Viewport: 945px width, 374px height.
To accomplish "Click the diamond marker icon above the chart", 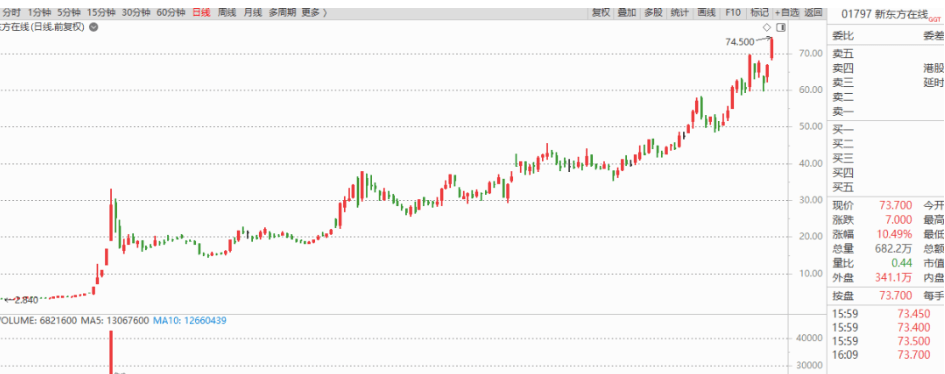I will coord(767,27).
